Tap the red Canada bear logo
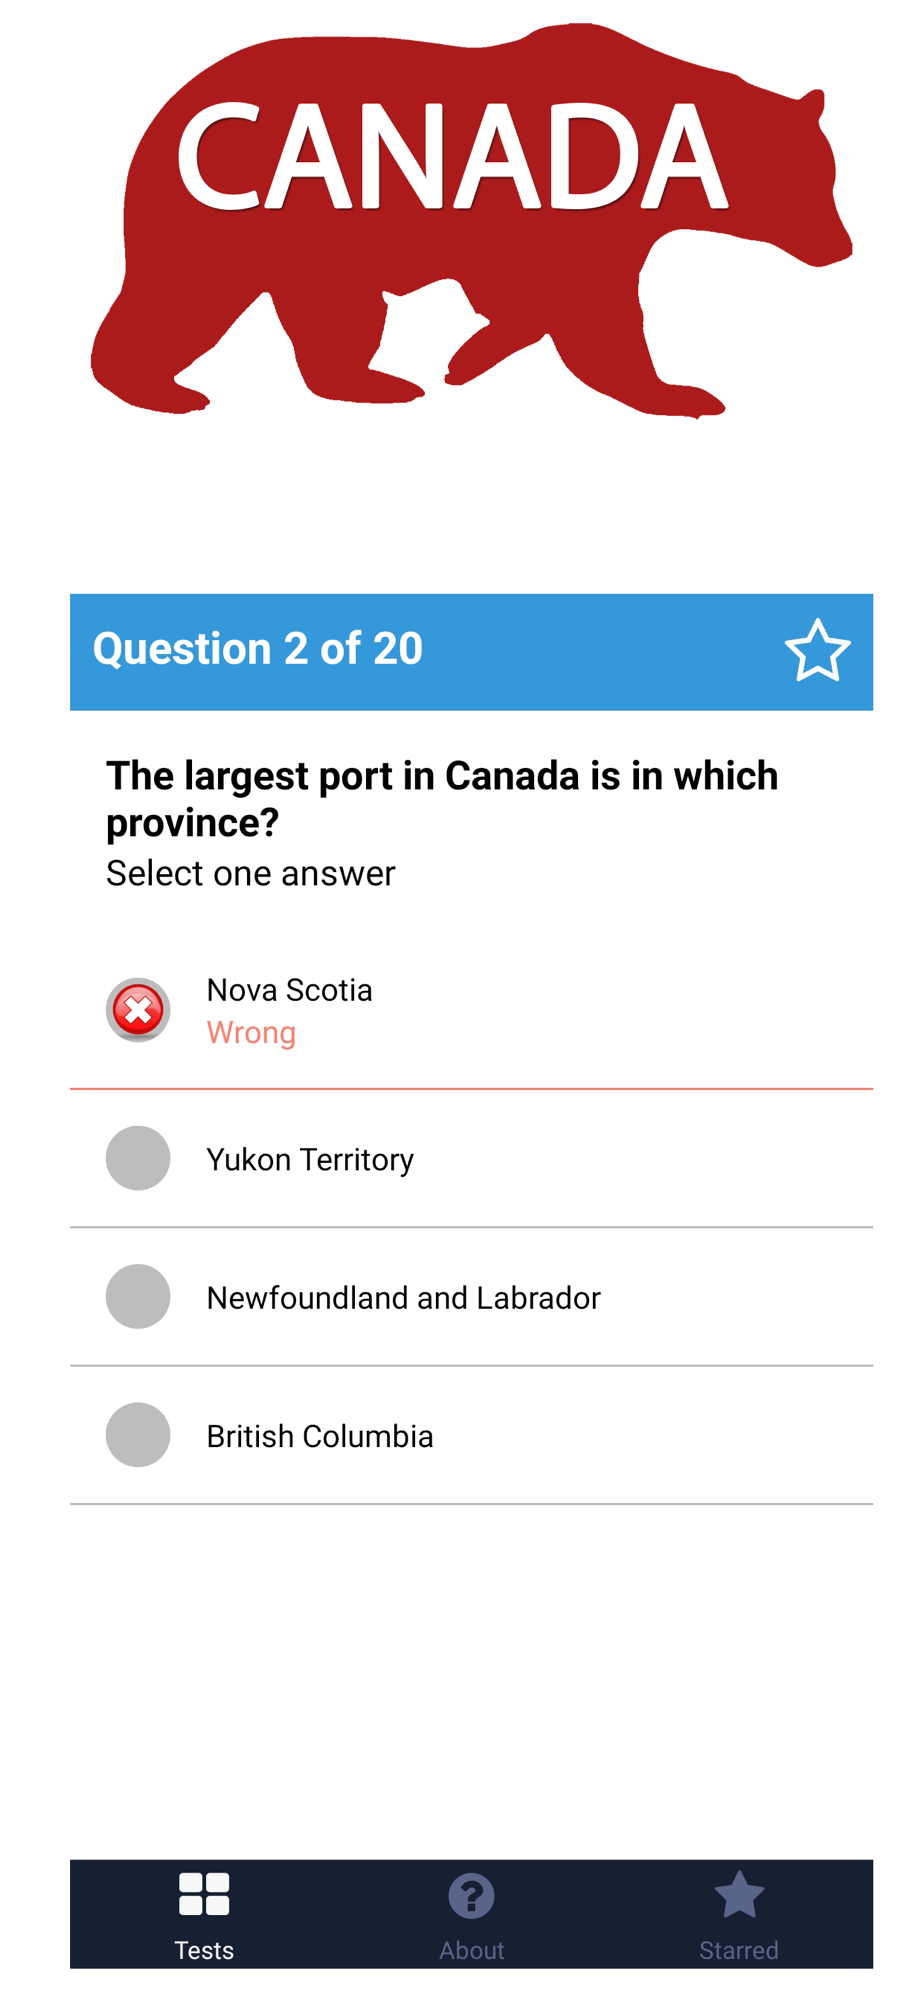The image size is (924, 2000). [471, 220]
